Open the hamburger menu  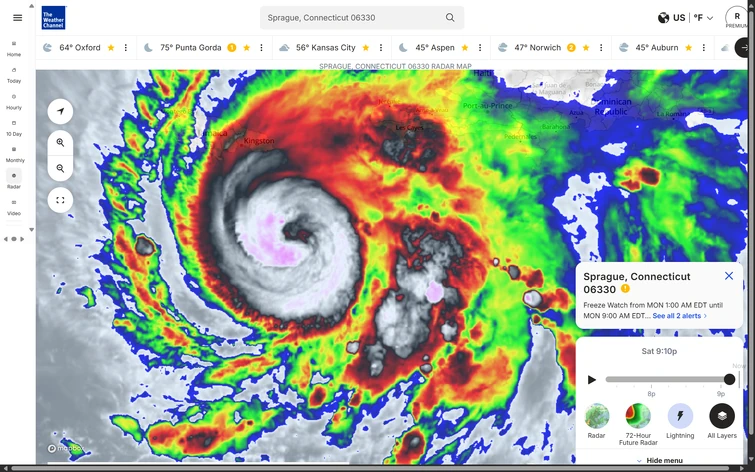17,18
